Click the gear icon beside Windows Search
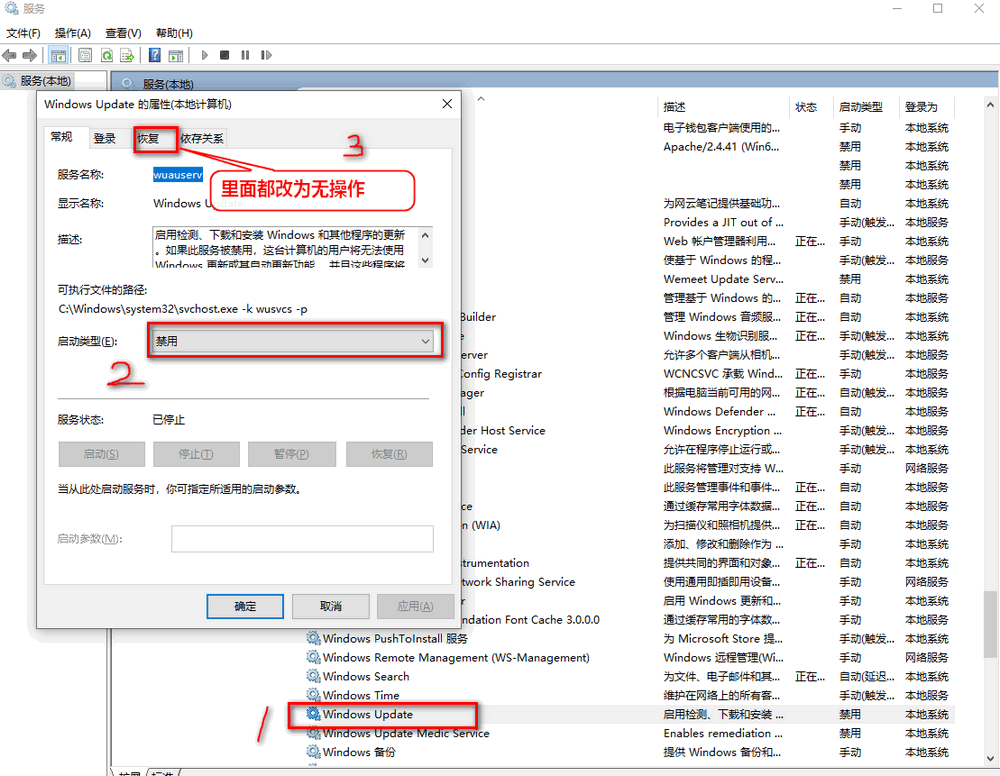This screenshot has width=1000, height=776. pyautogui.click(x=313, y=676)
